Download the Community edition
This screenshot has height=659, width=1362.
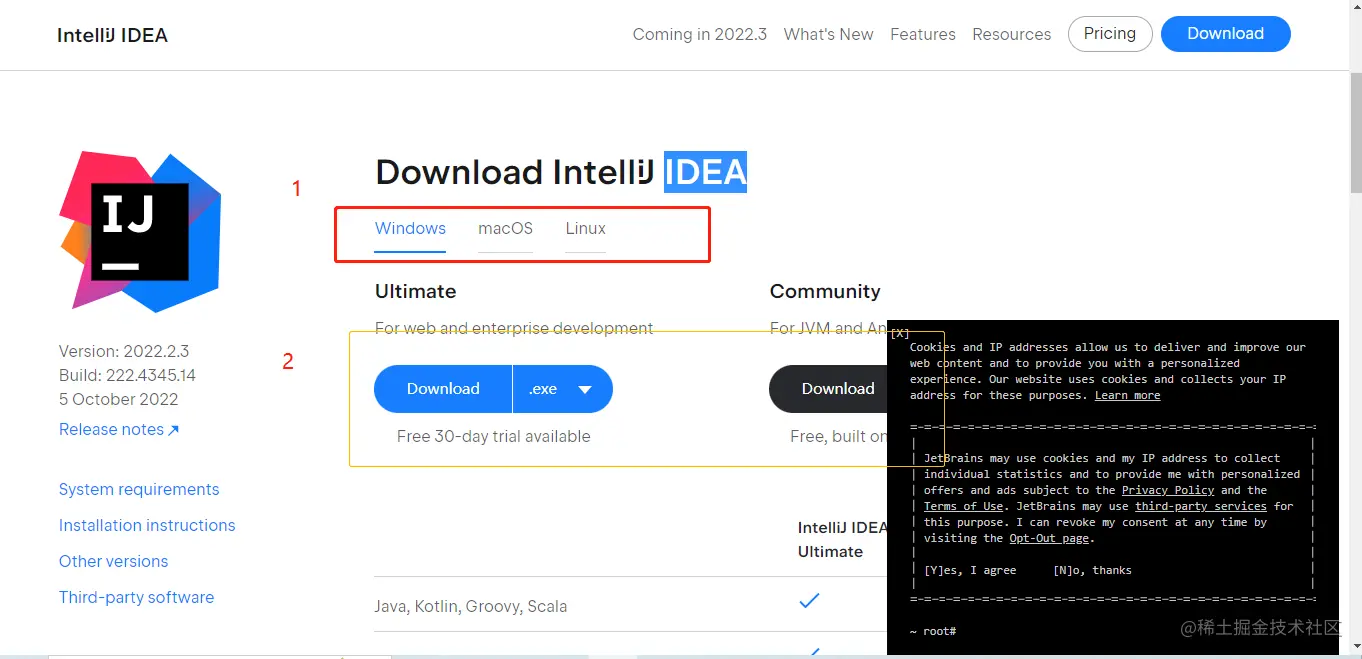[830, 389]
